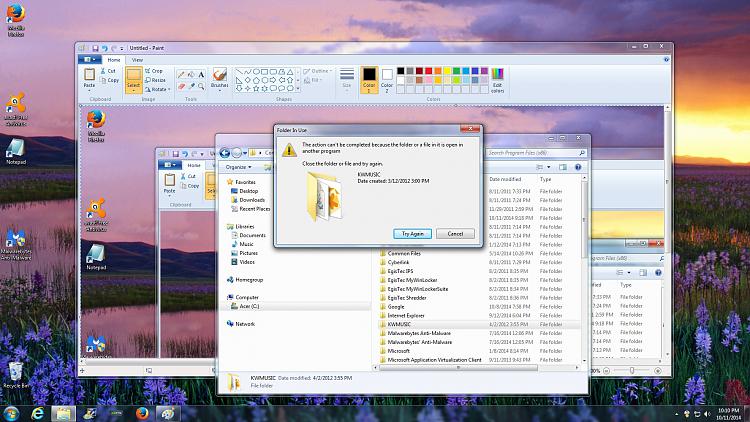Image resolution: width=750 pixels, height=422 pixels.
Task: Click Cut in the main Paint ribbon
Action: pyautogui.click(x=108, y=71)
